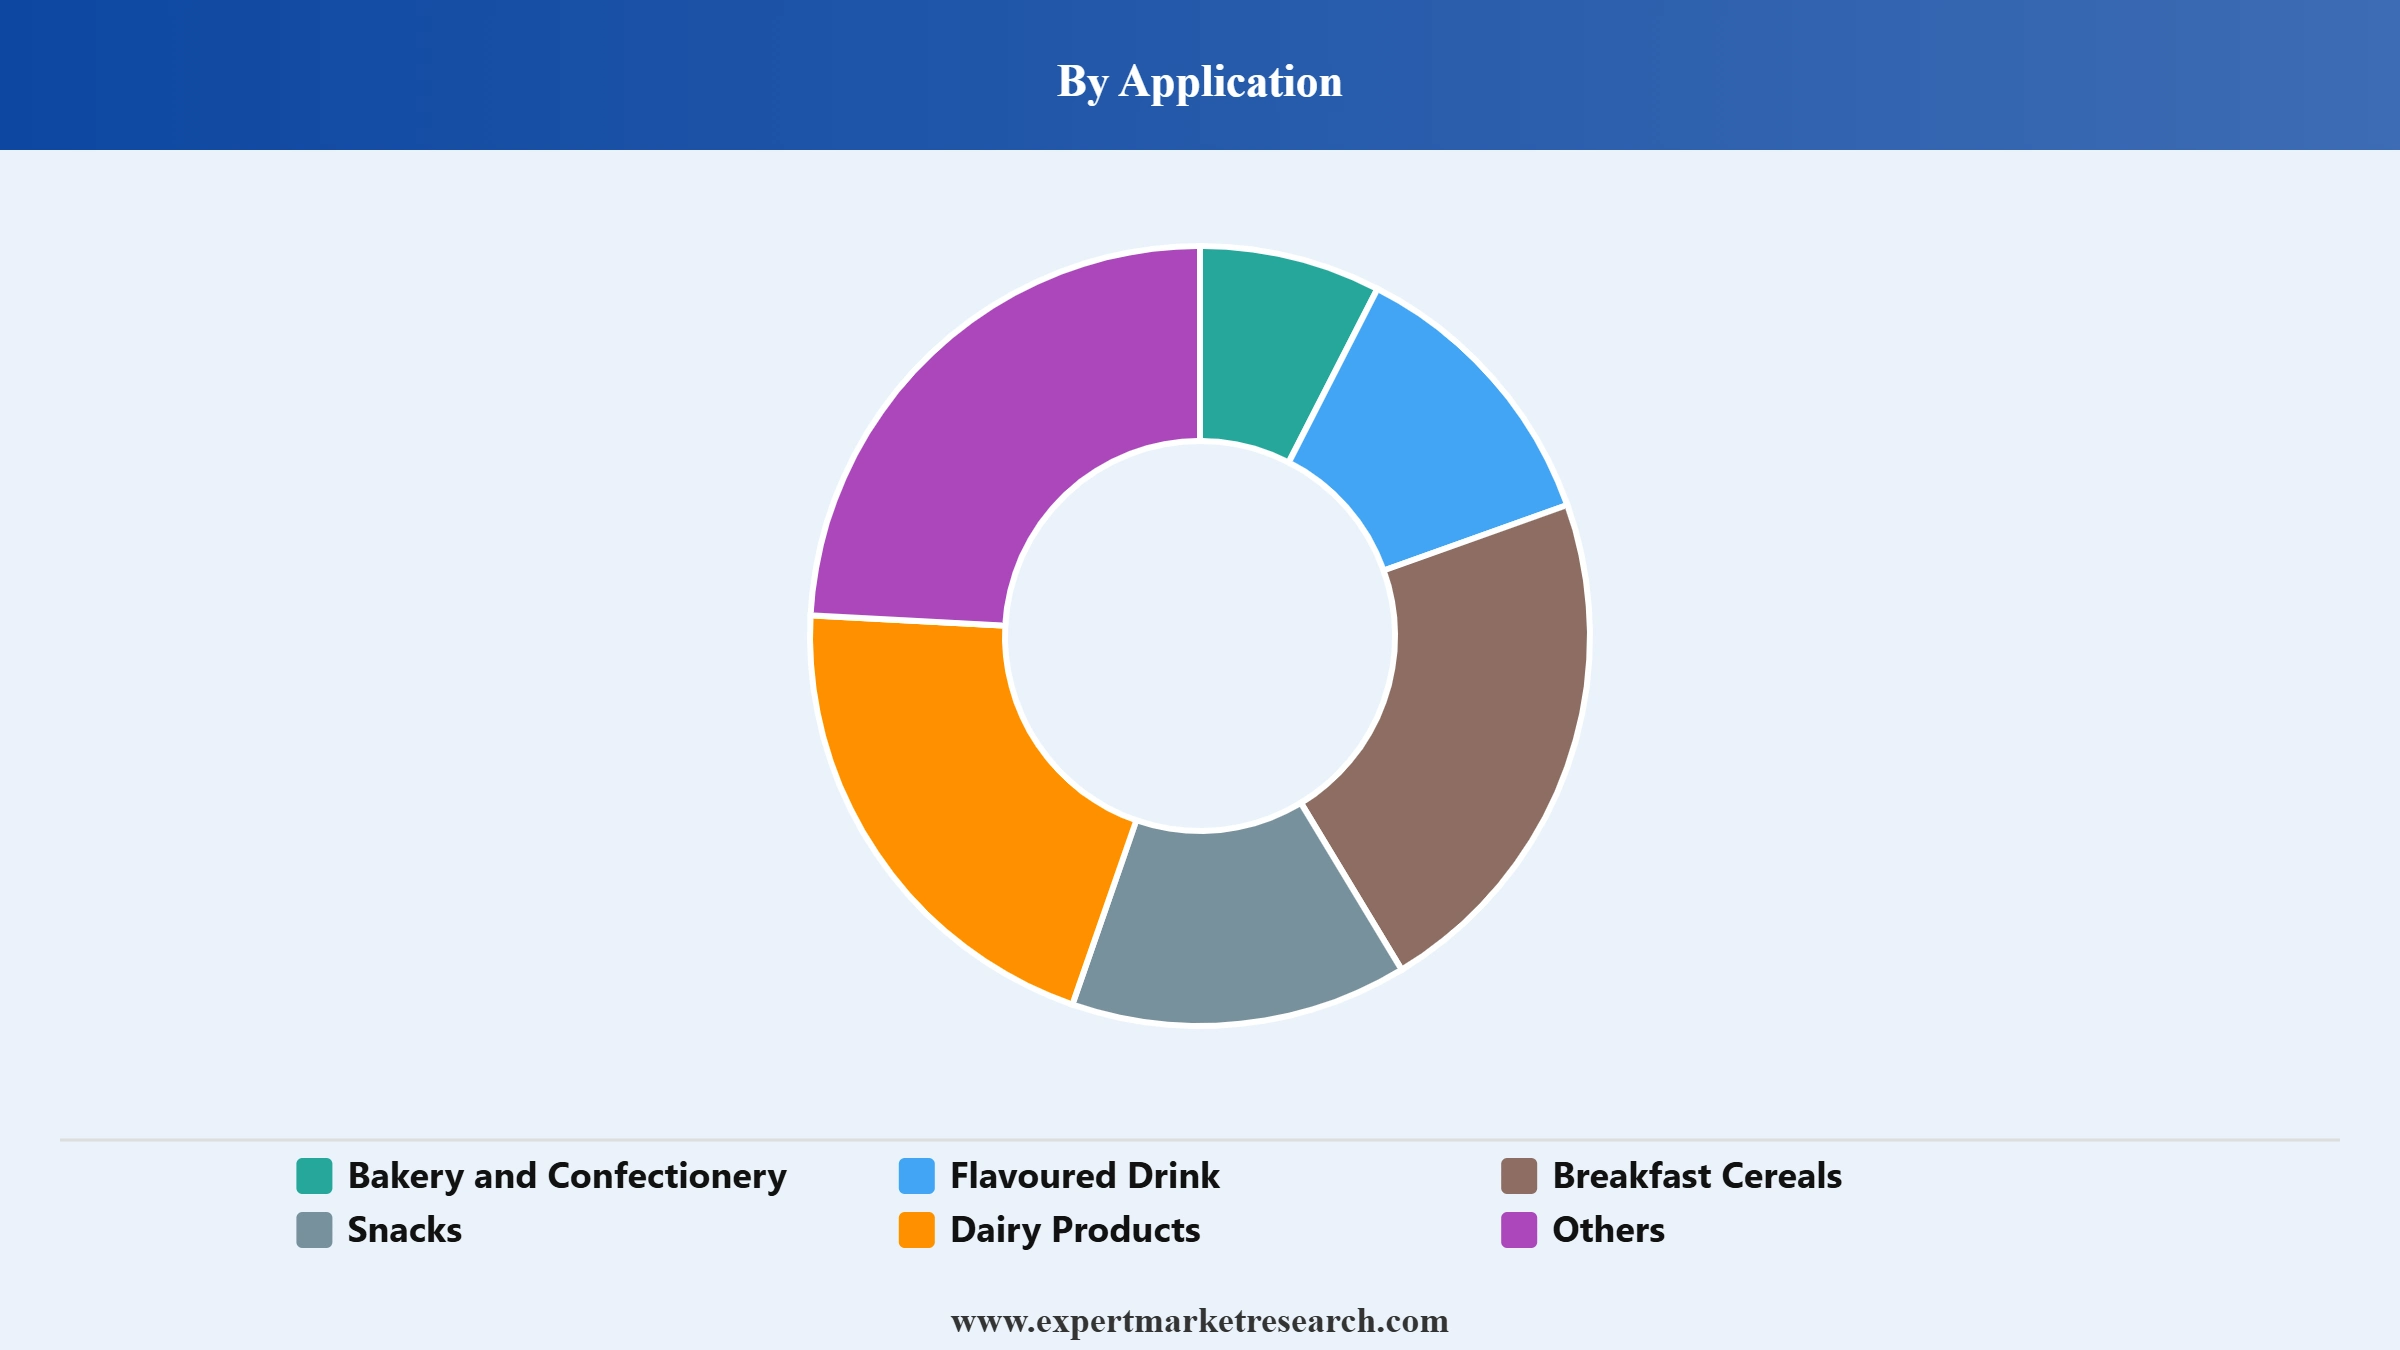The height and width of the screenshot is (1350, 2400).
Task: Toggle the Bakery and Confectionery legend label
Action: [567, 1177]
